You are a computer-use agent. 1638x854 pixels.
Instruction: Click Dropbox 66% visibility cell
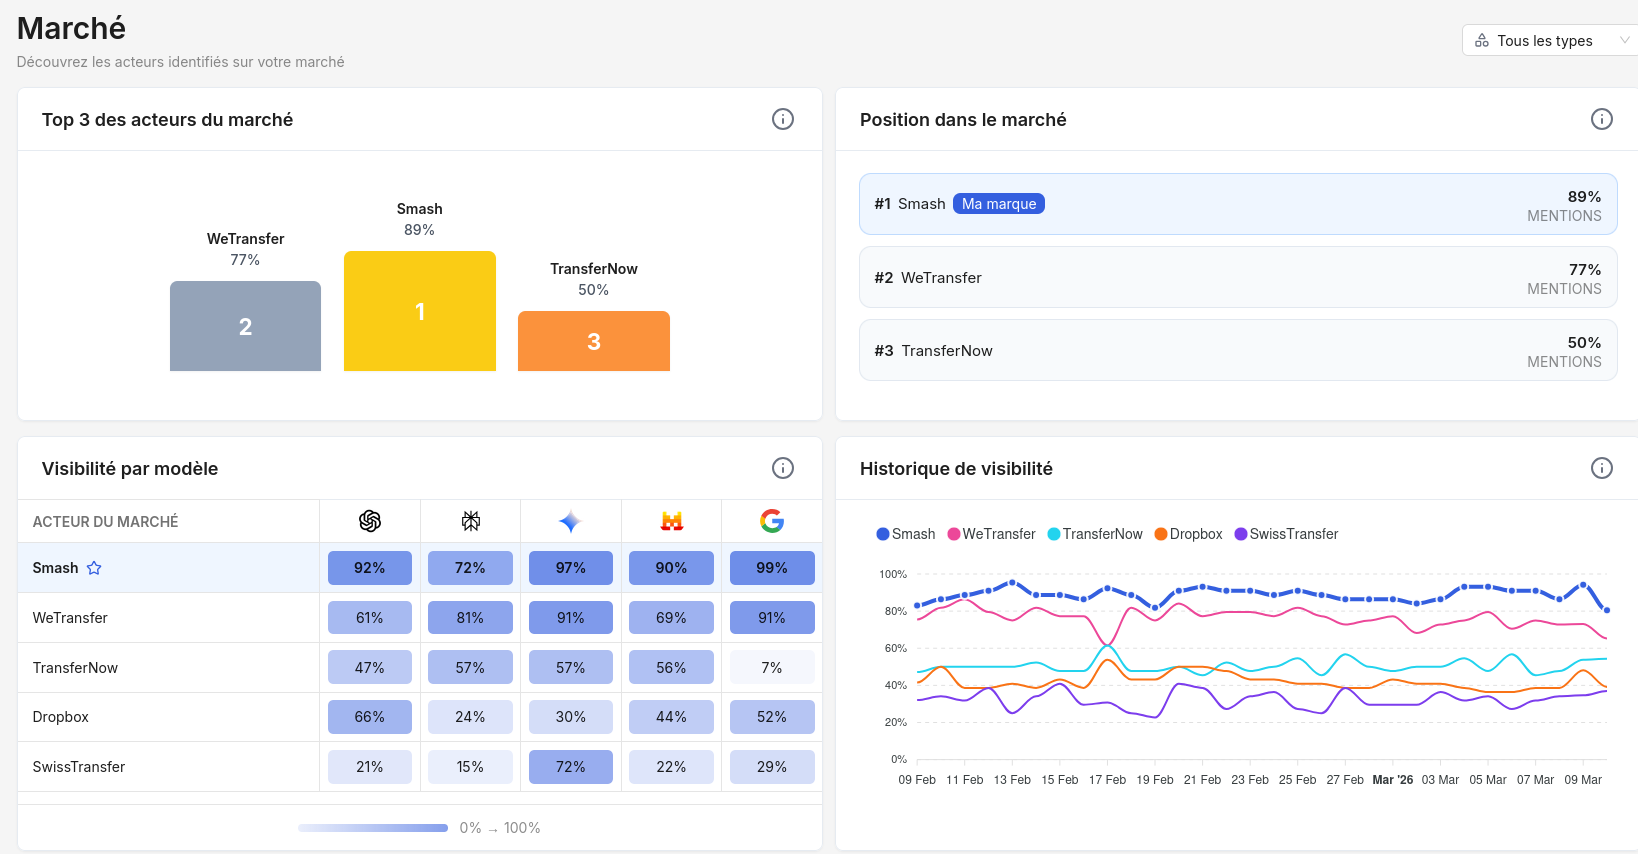370,717
